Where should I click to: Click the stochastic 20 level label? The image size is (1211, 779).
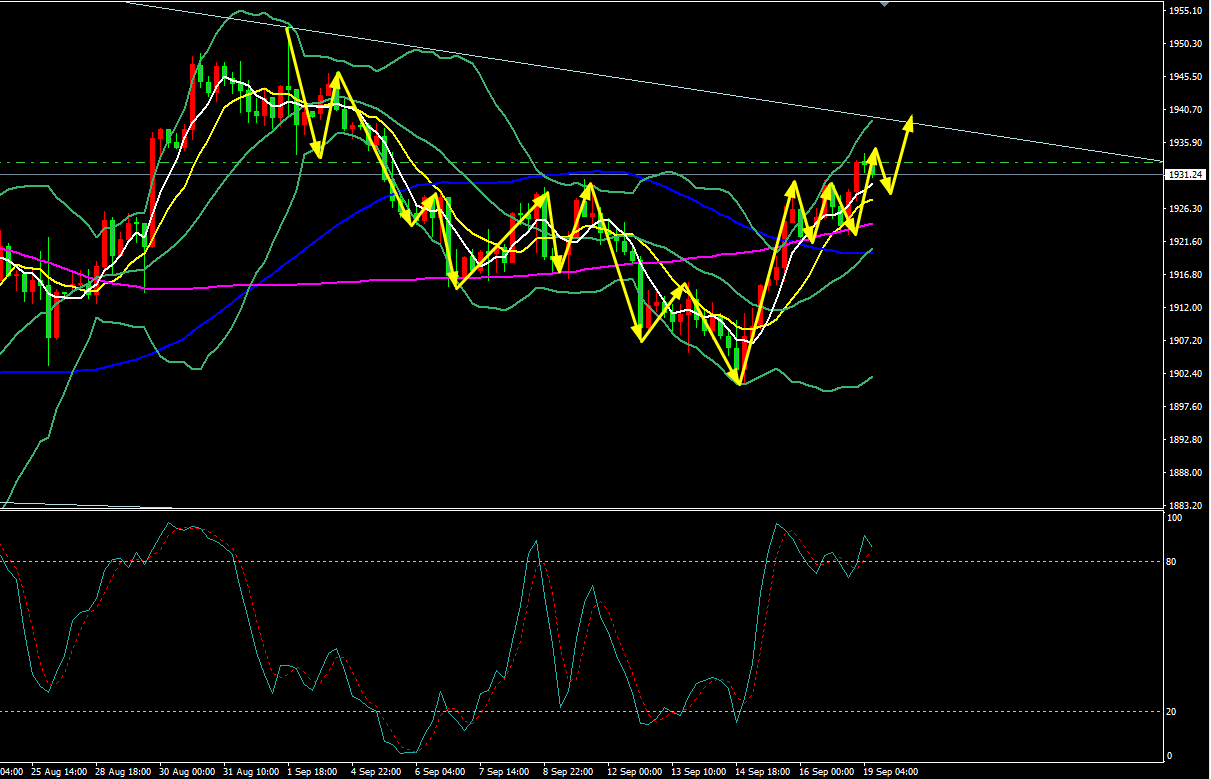pos(1173,712)
